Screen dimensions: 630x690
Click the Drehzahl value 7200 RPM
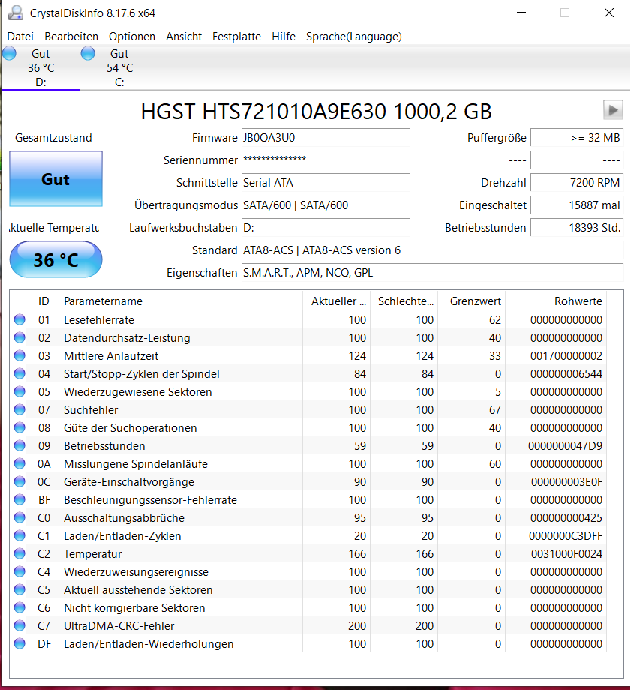[595, 183]
